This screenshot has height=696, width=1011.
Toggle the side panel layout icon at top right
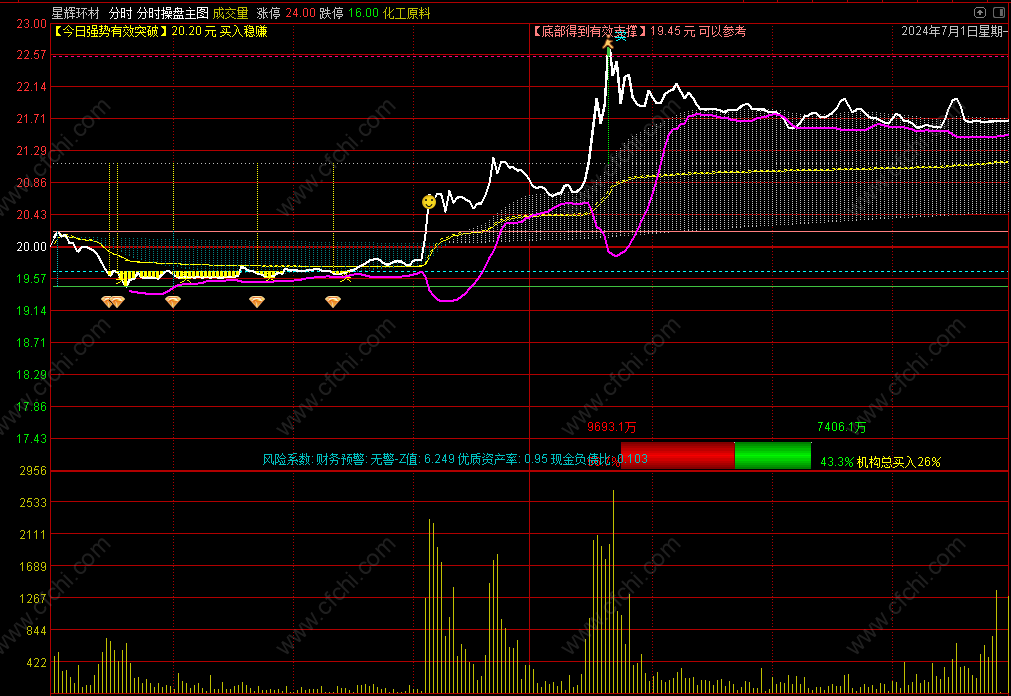(999, 12)
